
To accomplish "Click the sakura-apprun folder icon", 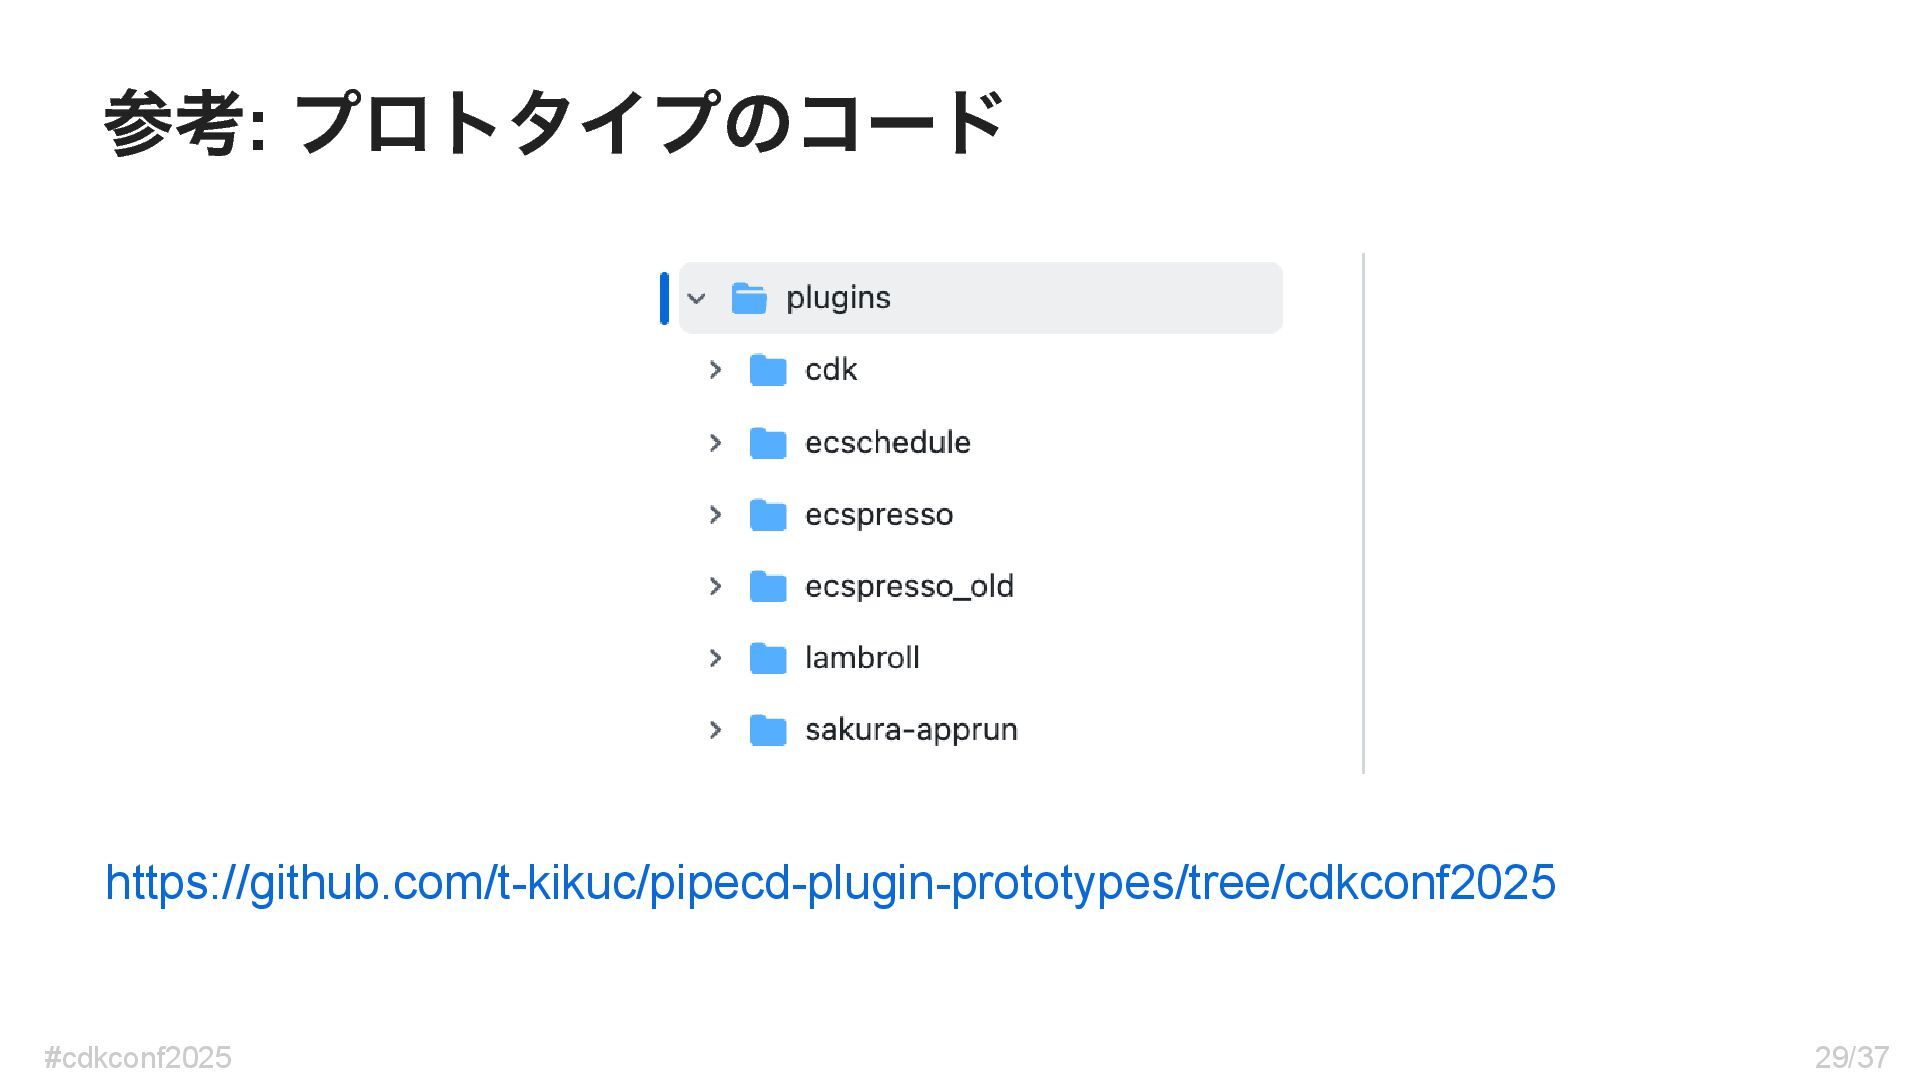I will (x=768, y=730).
